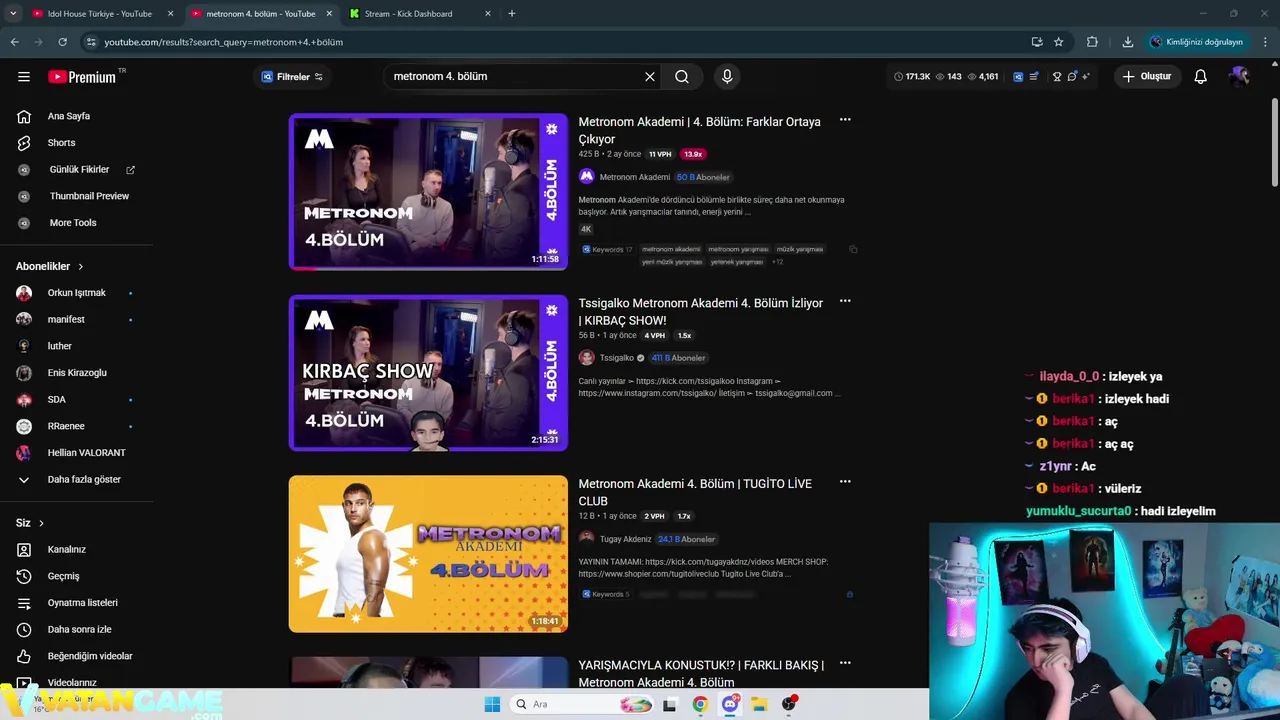Open the Orkun Işıtmak subscription

[76, 293]
